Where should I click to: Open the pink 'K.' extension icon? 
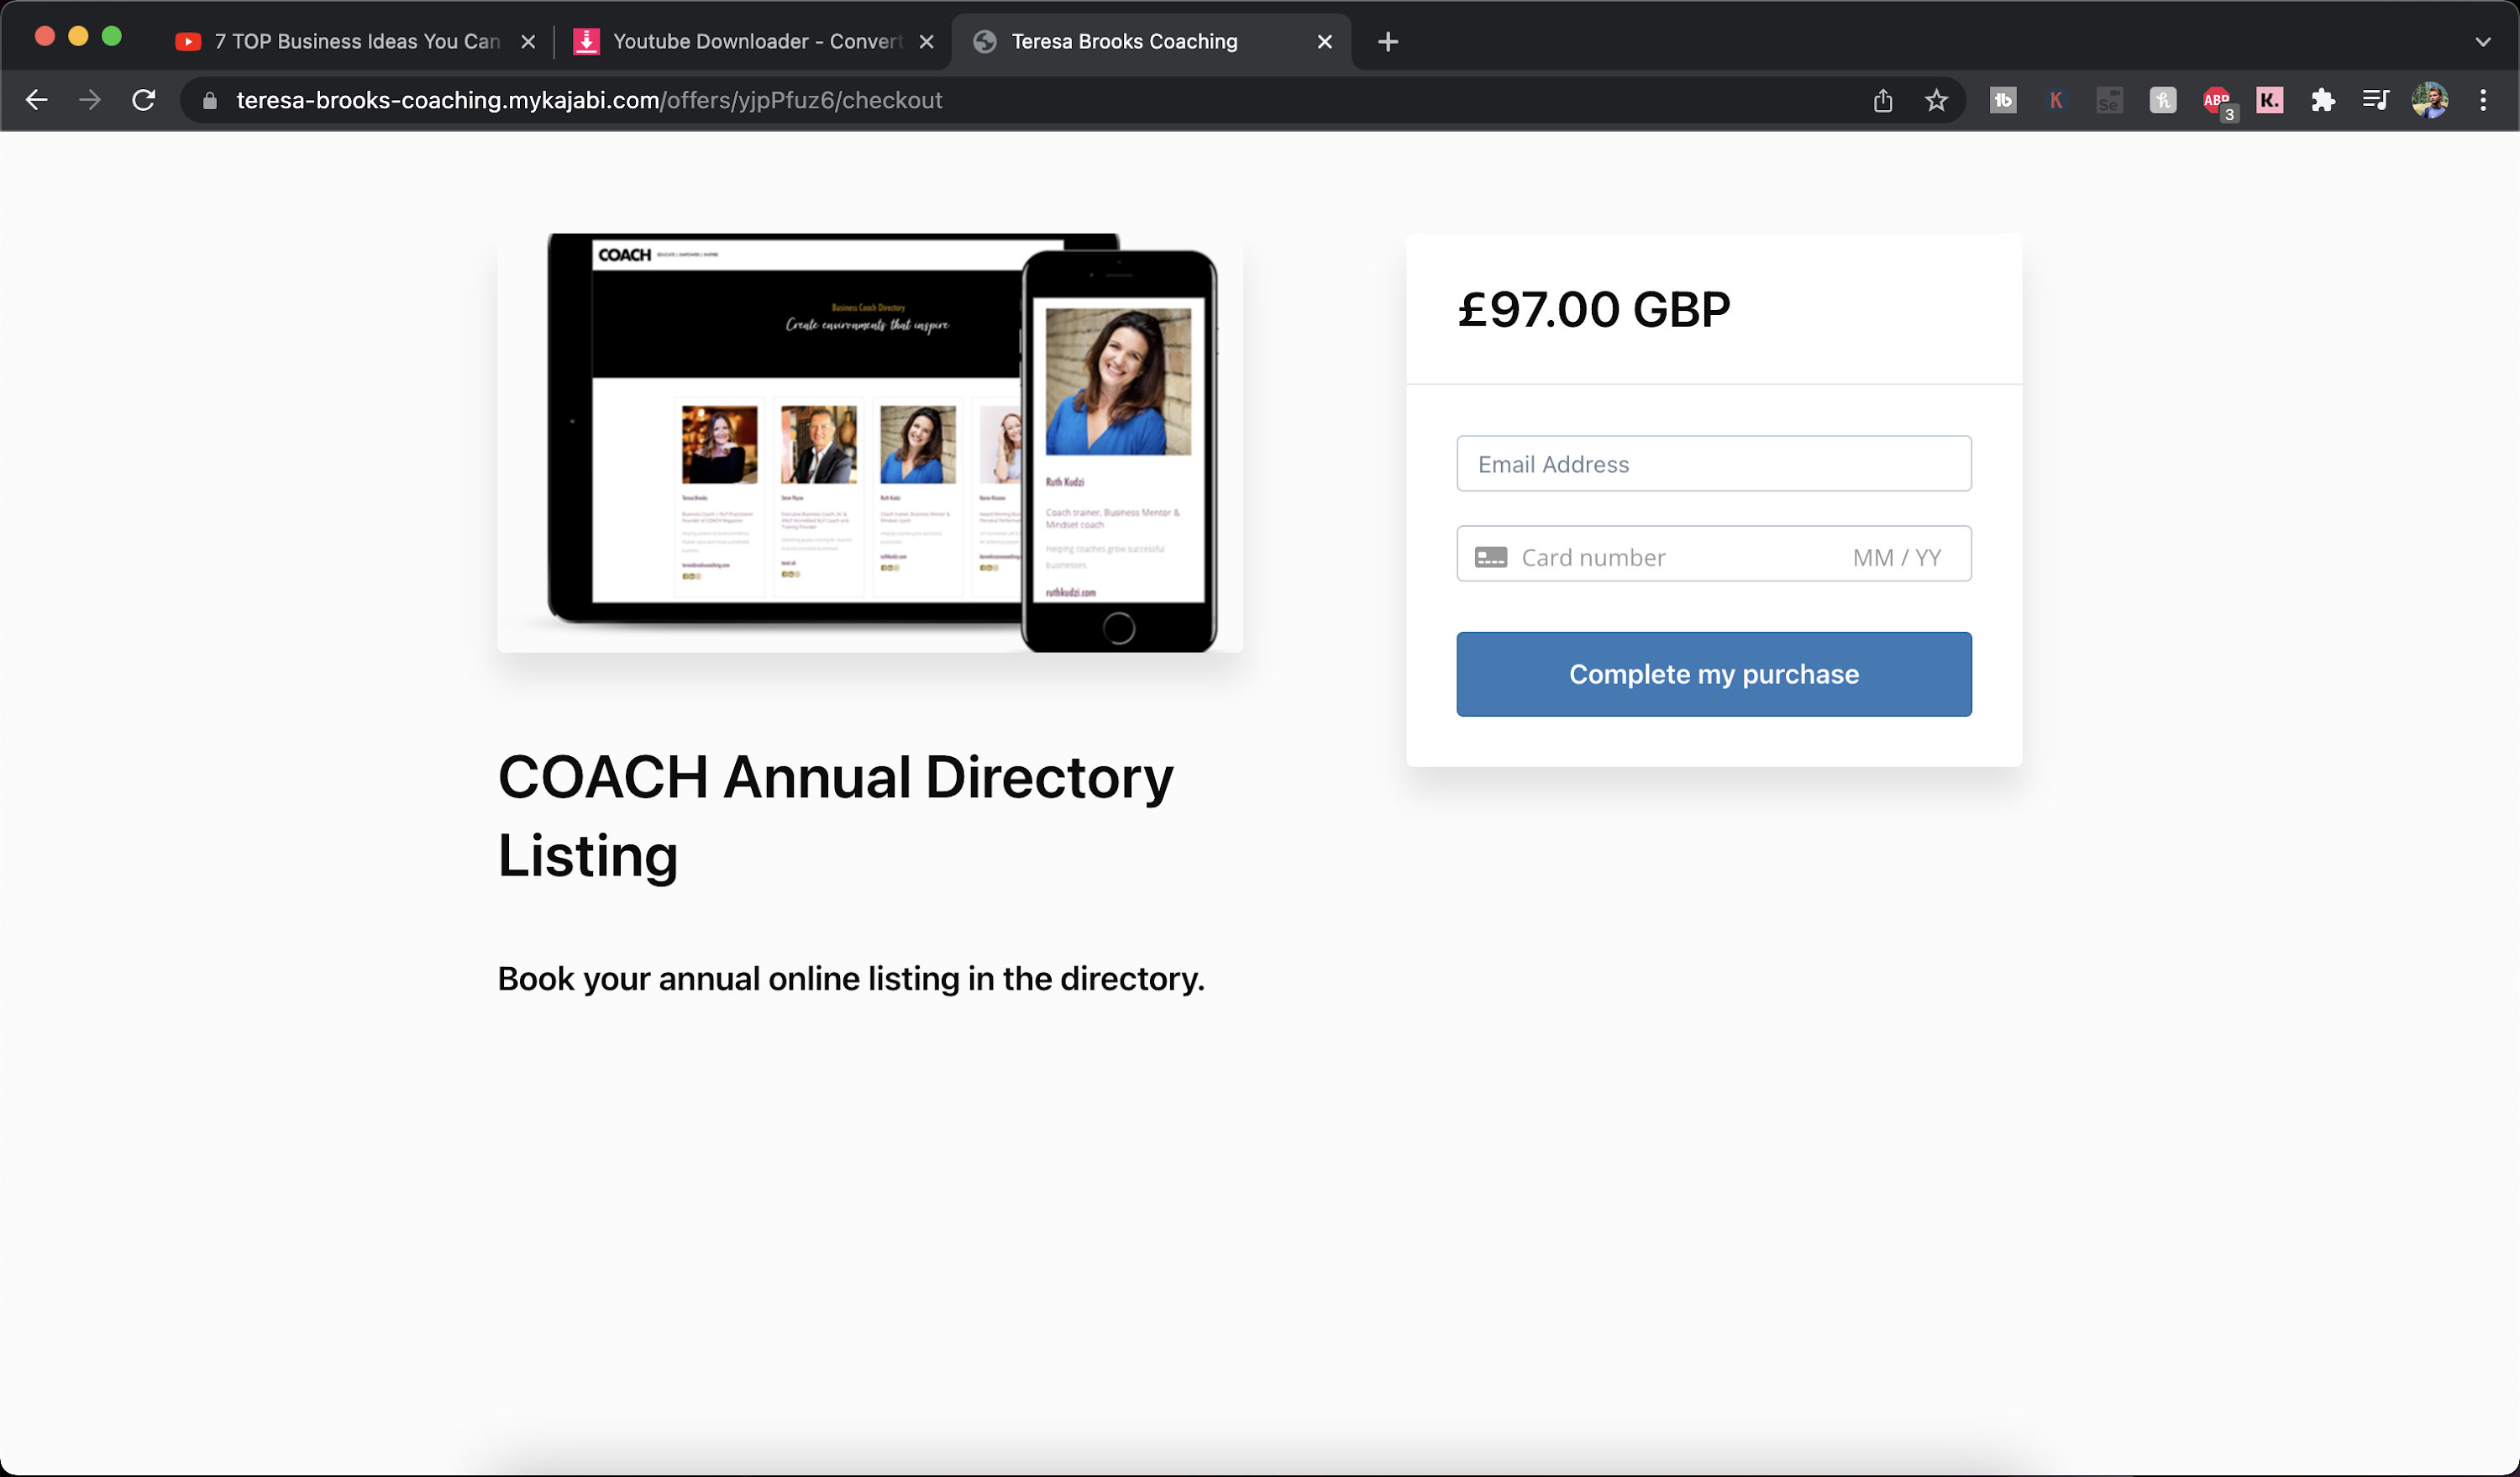click(2270, 100)
